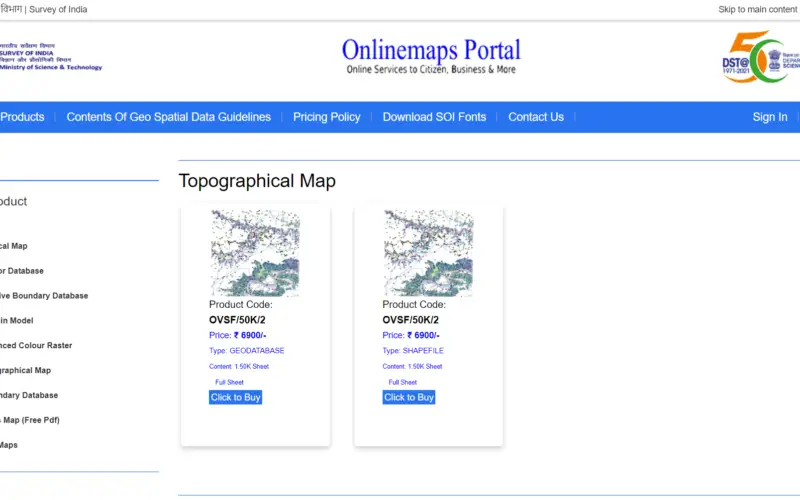Click the DST 50 years logo
This screenshot has height=500, width=800.
point(761,57)
